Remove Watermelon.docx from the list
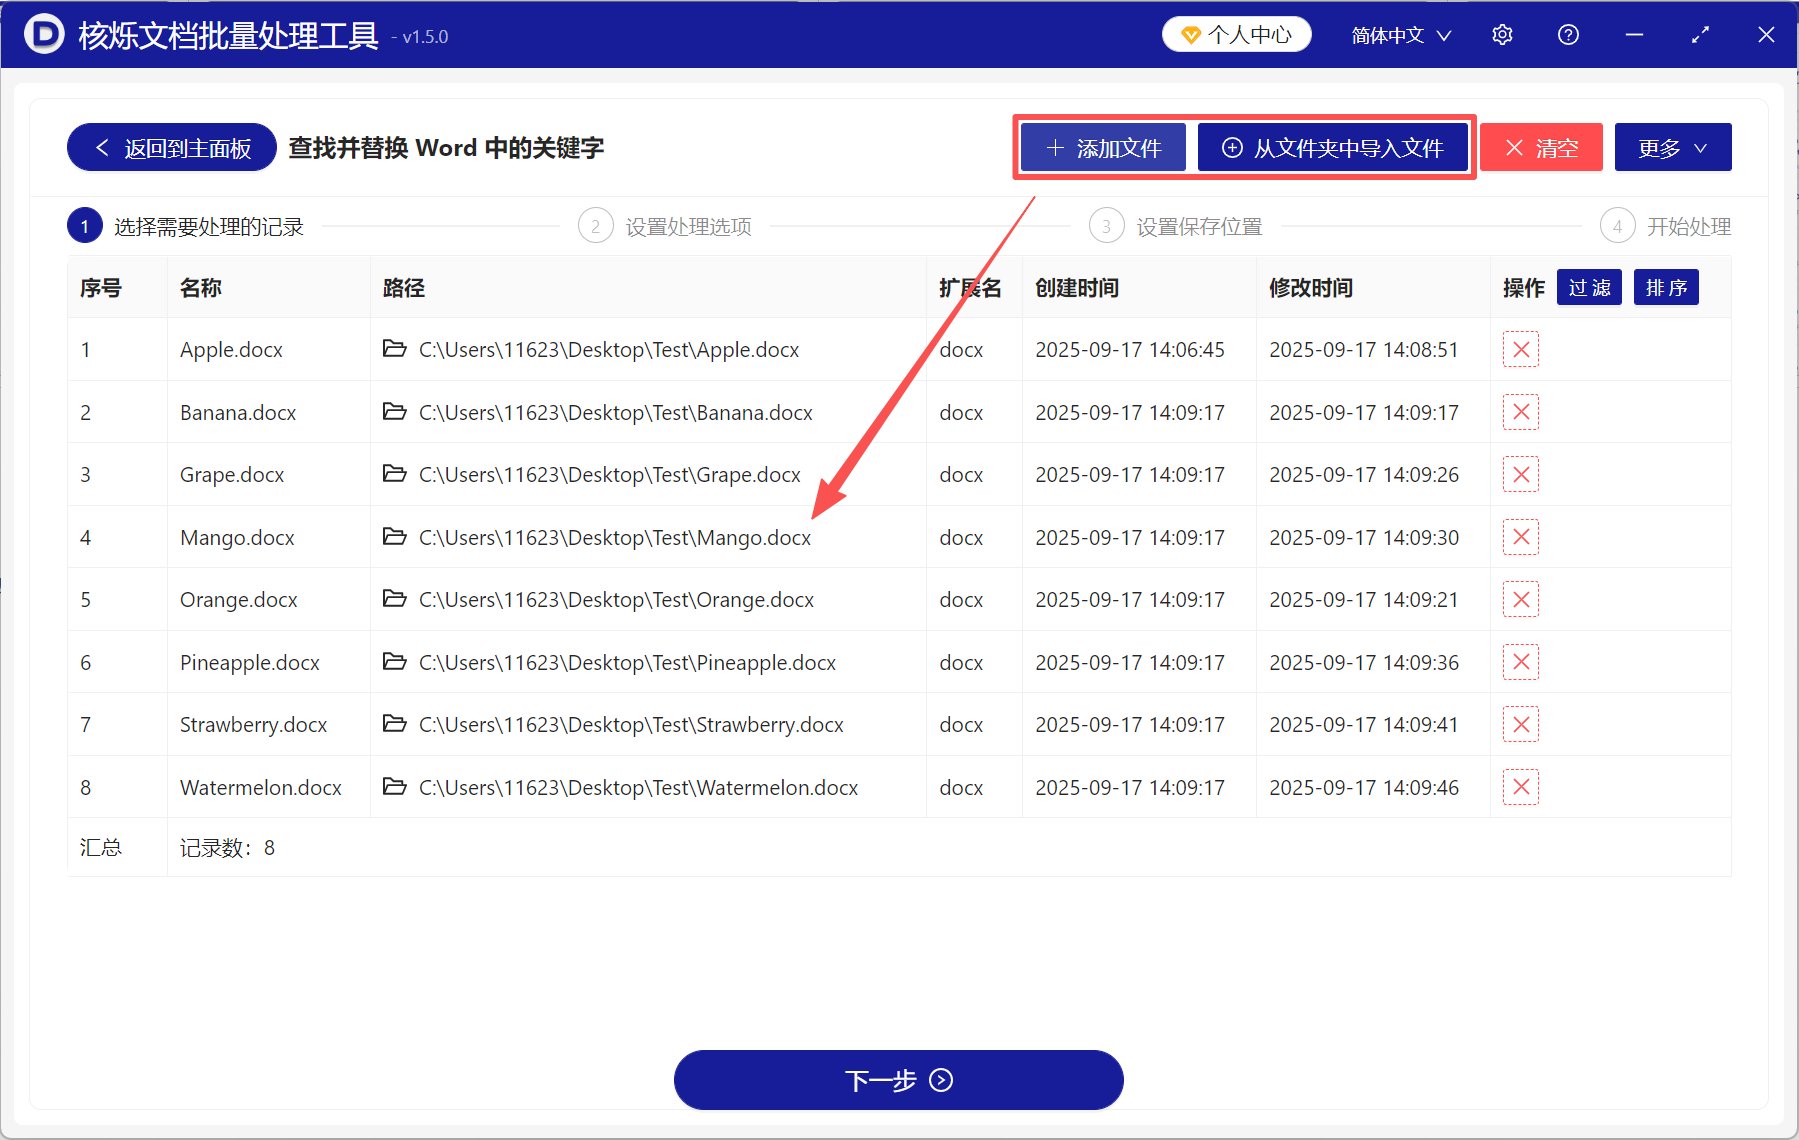The image size is (1799, 1140). point(1520,787)
